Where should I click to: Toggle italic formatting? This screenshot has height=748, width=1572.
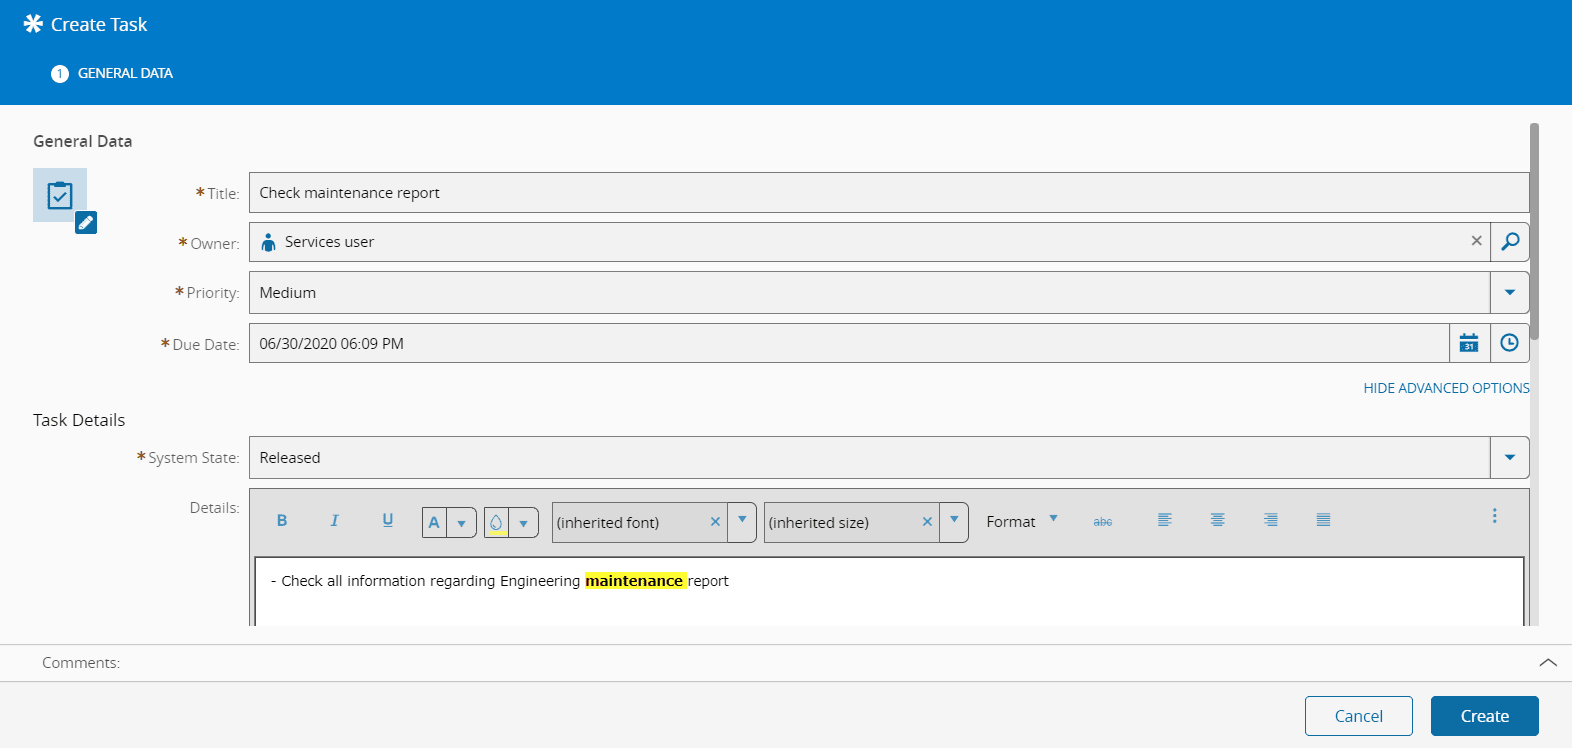pos(334,521)
